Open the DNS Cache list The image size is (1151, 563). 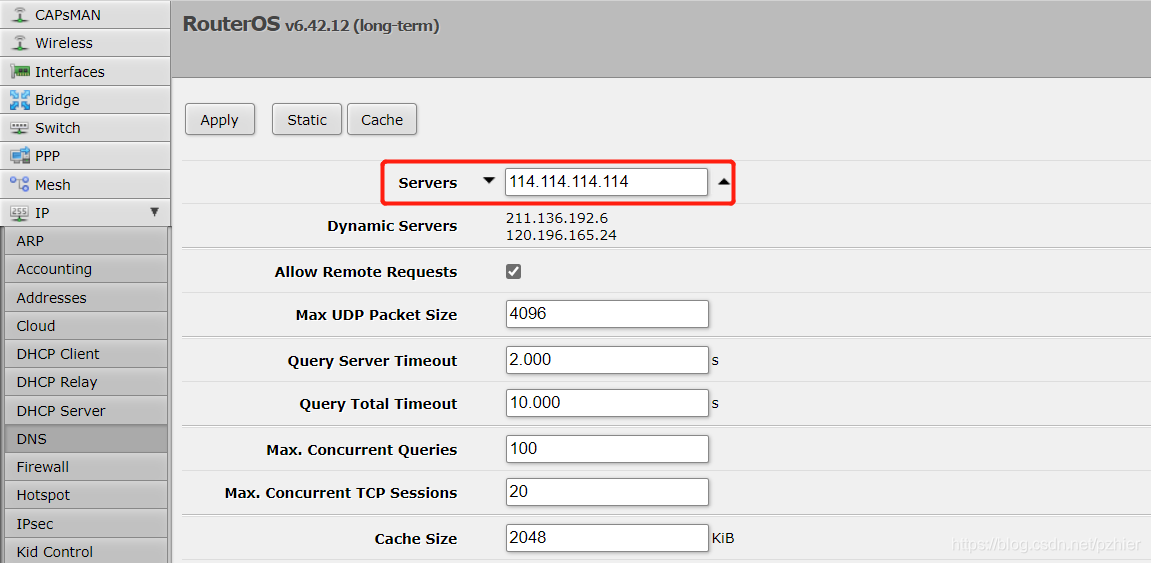(382, 120)
